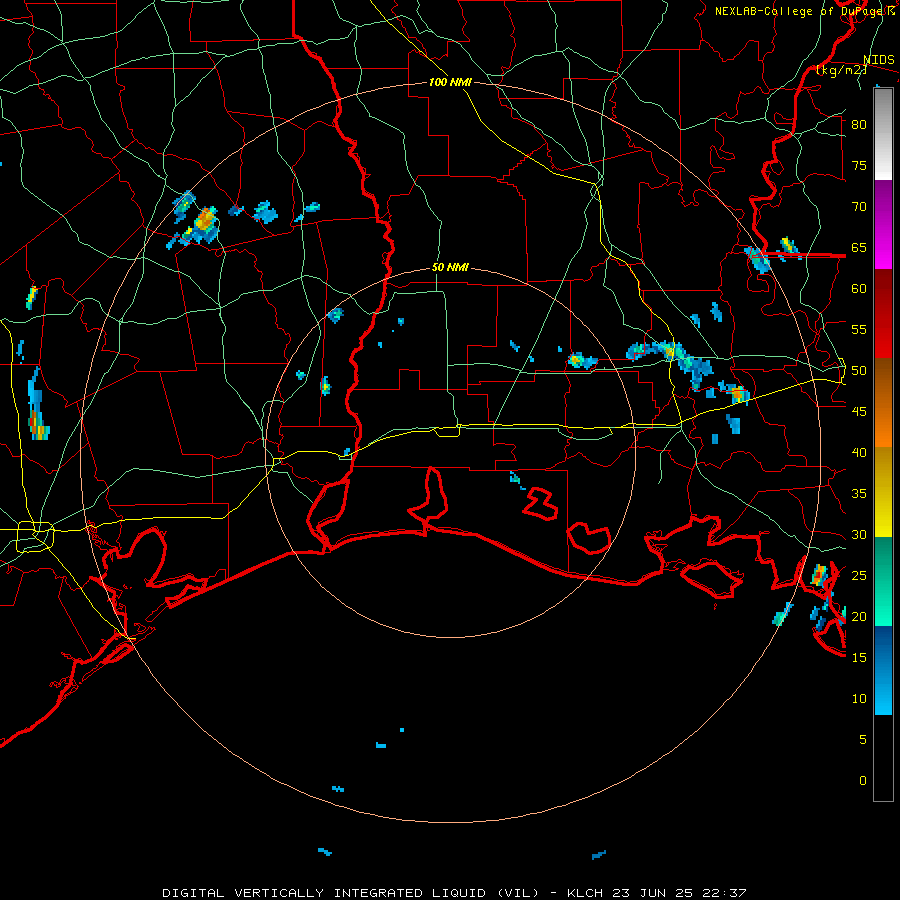Screen dimensions: 900x900
Task: Click the 70 value on color scale
Action: click(859, 207)
